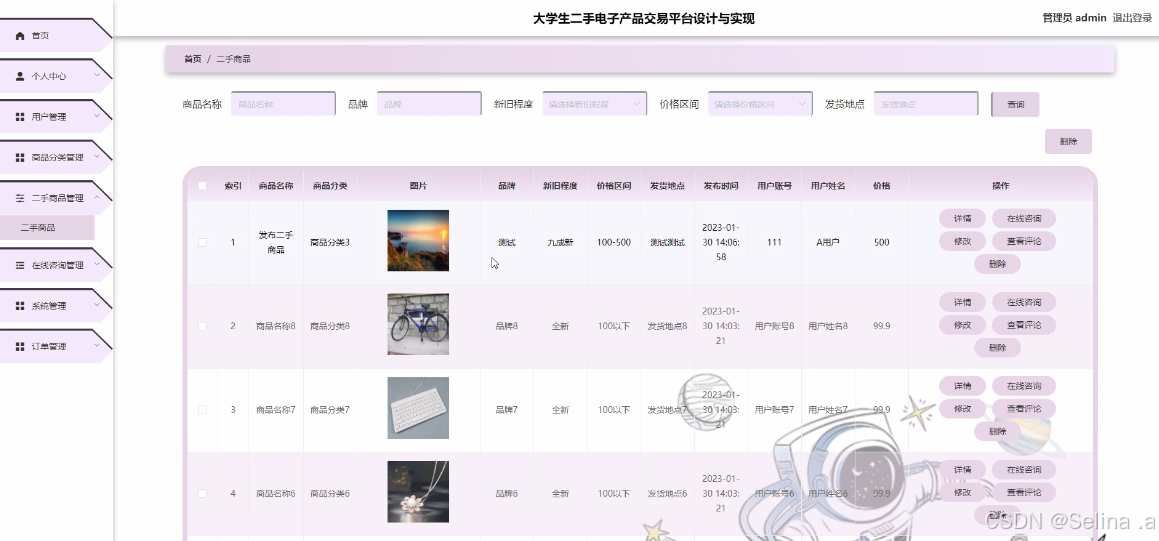Click 查看评论 for 发布二手商品 row
The height and width of the screenshot is (541, 1159).
tap(1024, 241)
